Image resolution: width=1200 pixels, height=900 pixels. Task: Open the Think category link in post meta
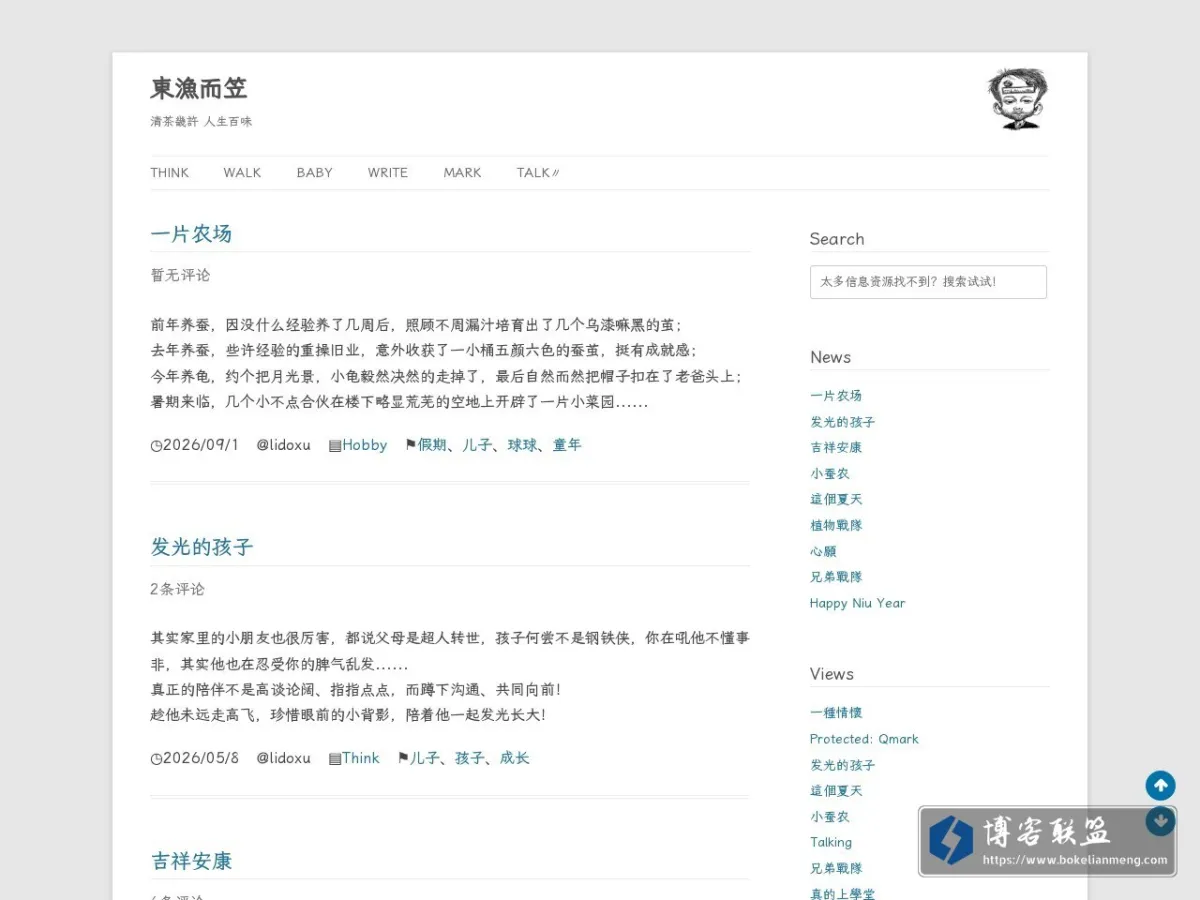(x=361, y=758)
